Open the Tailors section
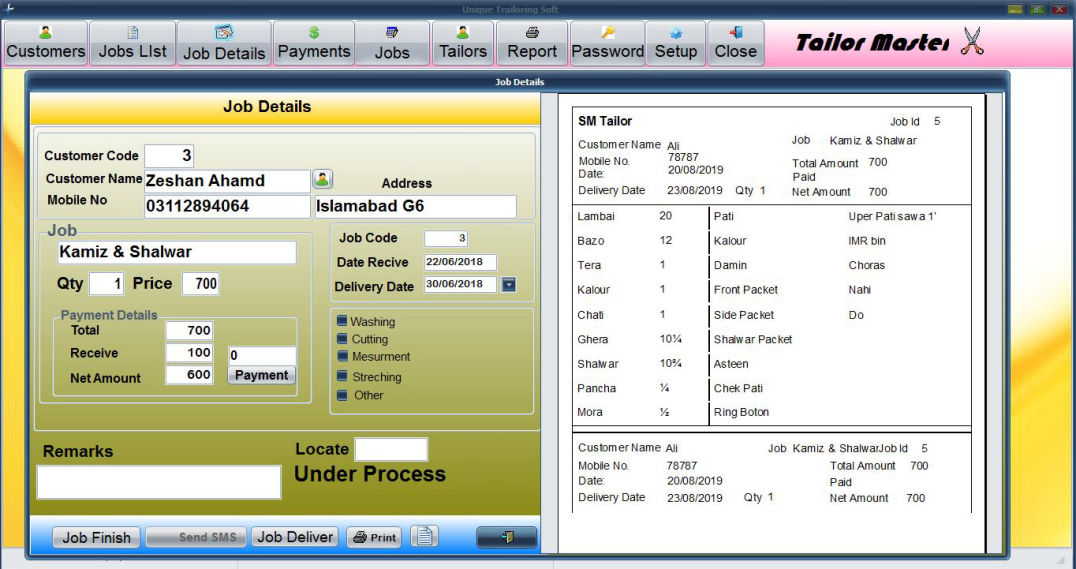The image size is (1076, 569). (463, 43)
